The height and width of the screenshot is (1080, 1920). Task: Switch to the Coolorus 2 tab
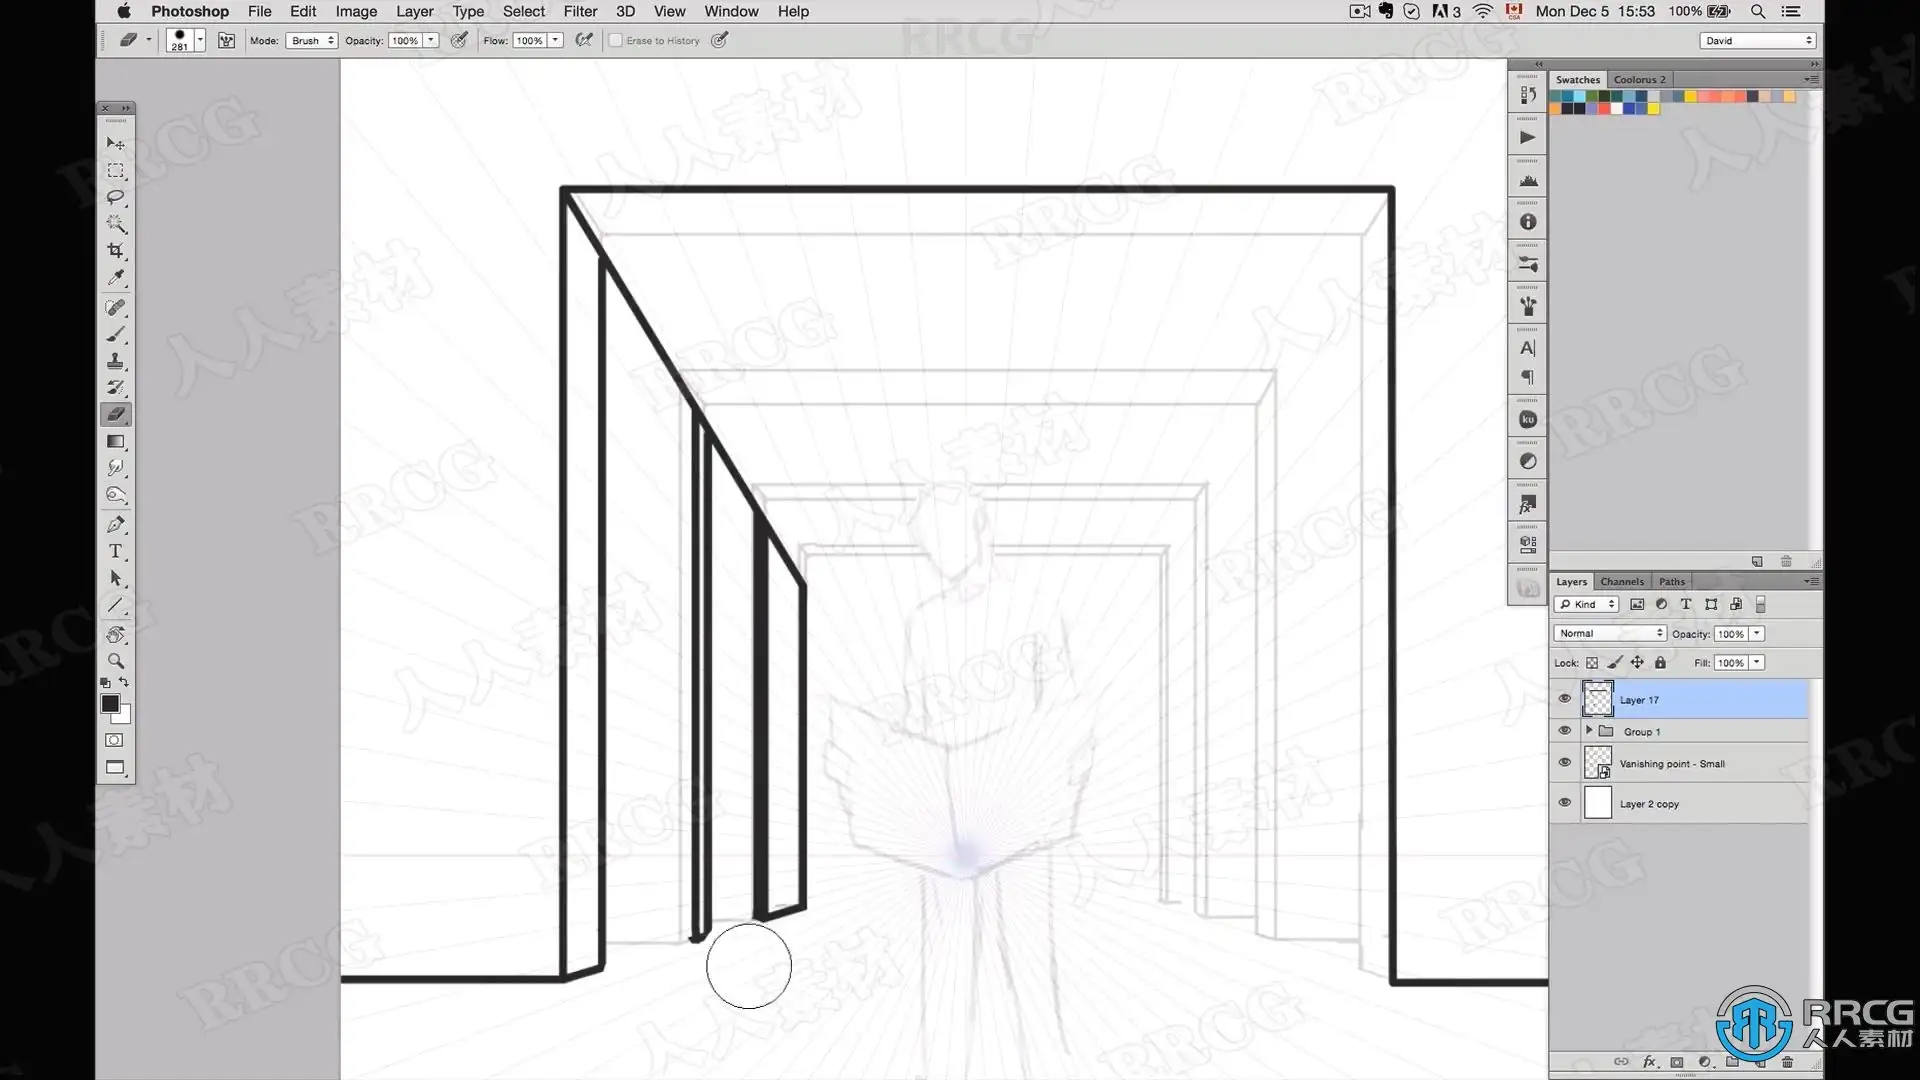(1639, 79)
